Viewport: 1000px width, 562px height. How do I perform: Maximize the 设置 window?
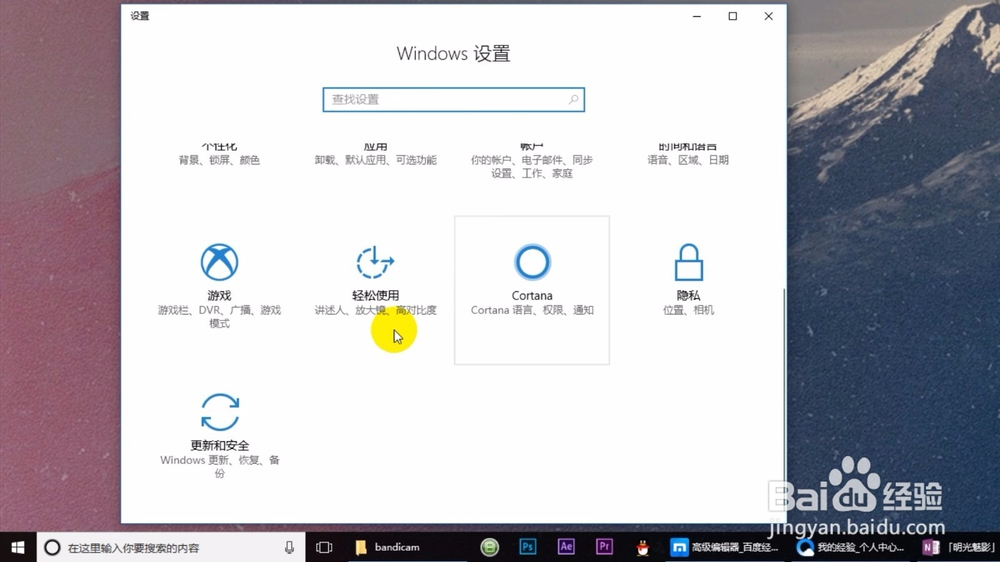click(x=733, y=16)
